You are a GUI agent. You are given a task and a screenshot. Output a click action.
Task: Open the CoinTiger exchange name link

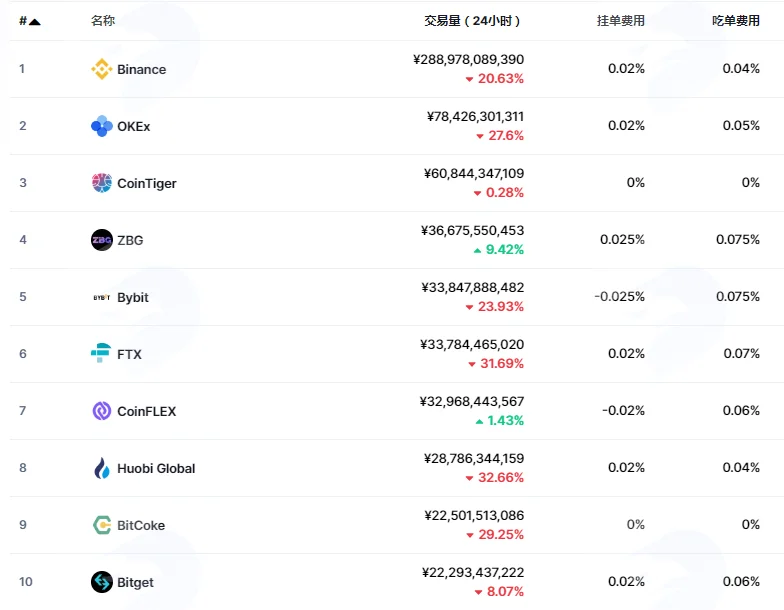[x=146, y=184]
